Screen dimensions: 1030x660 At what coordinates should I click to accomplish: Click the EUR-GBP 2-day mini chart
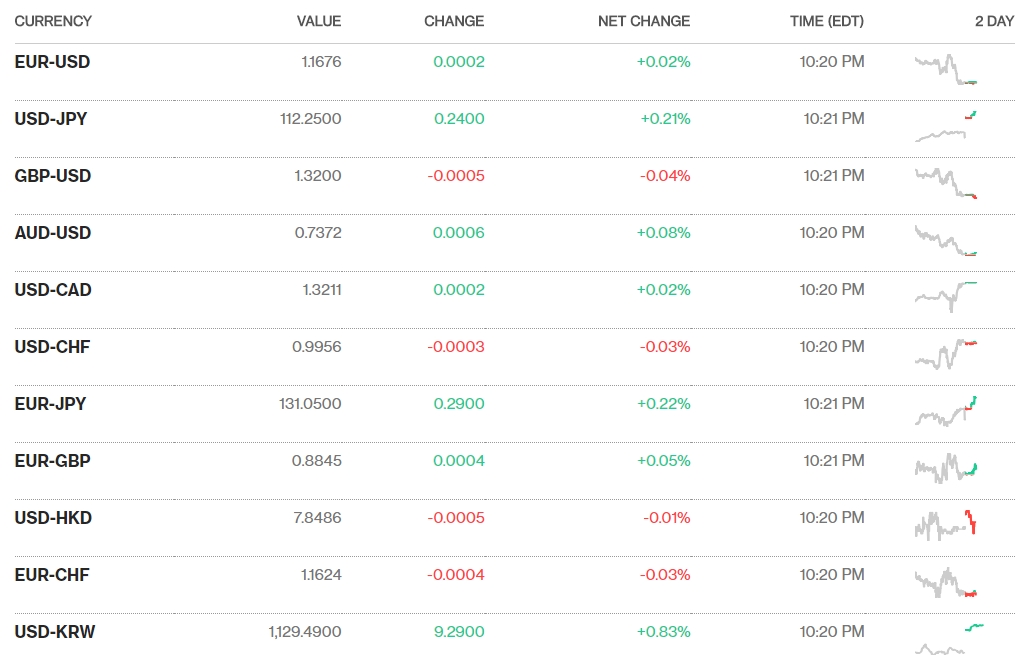[946, 468]
